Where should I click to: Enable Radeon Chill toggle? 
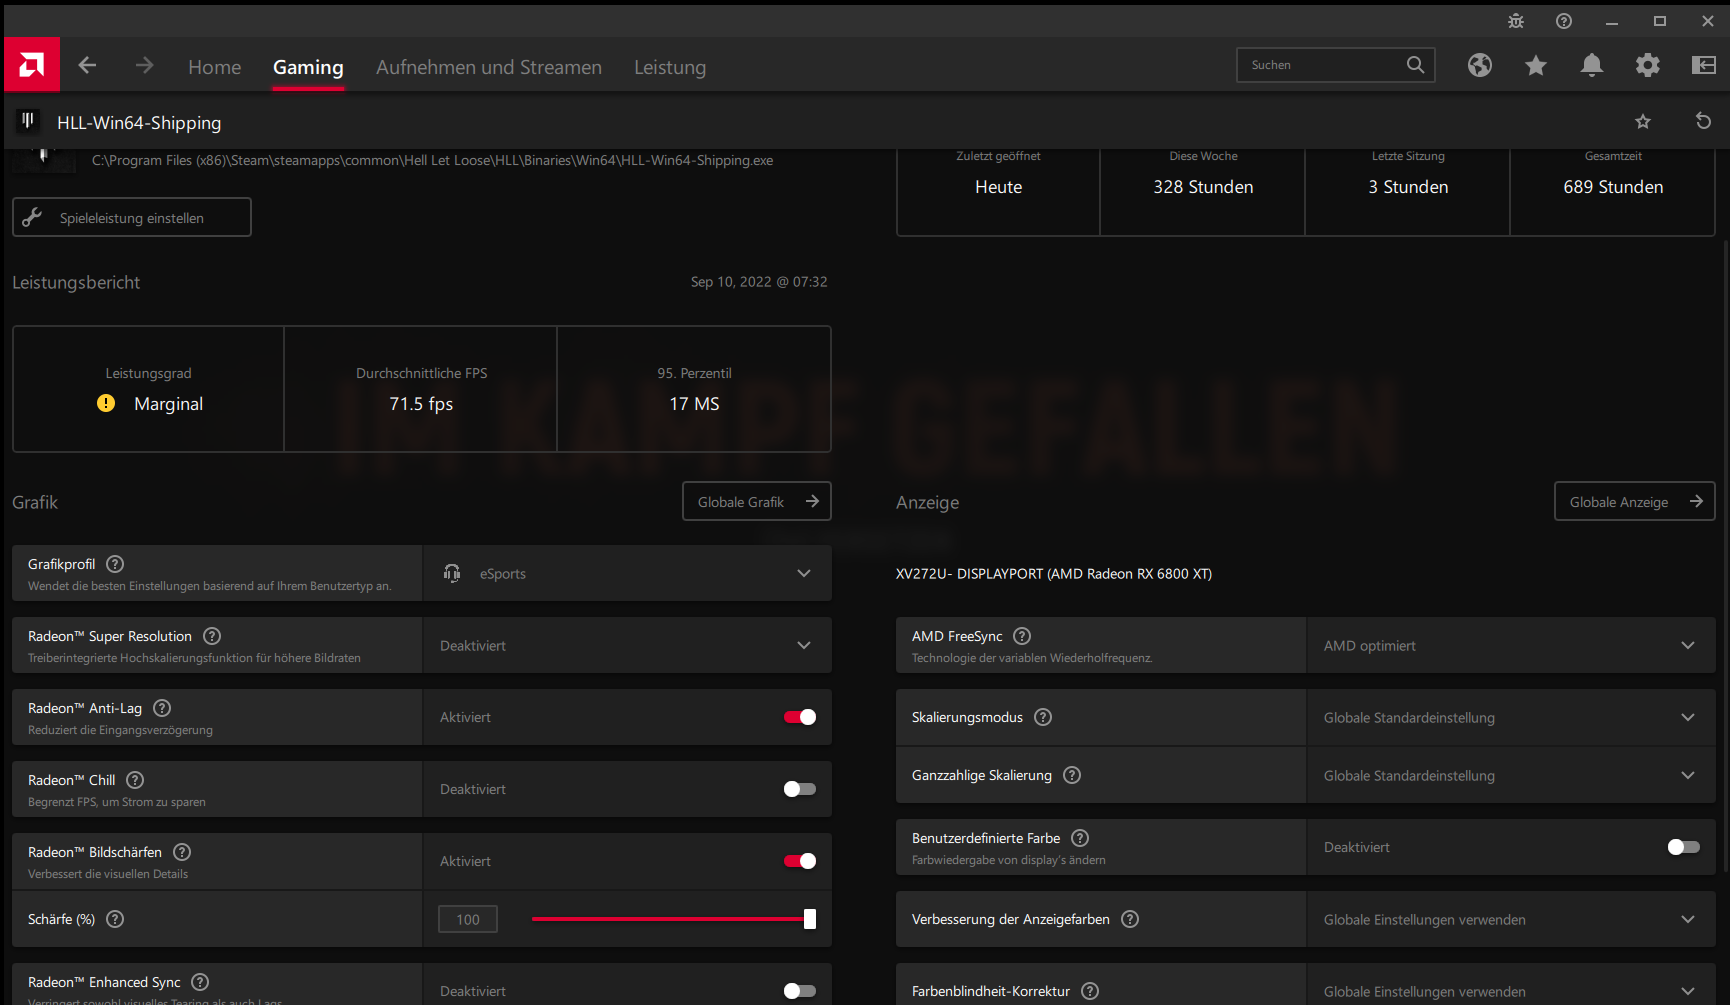pyautogui.click(x=800, y=789)
